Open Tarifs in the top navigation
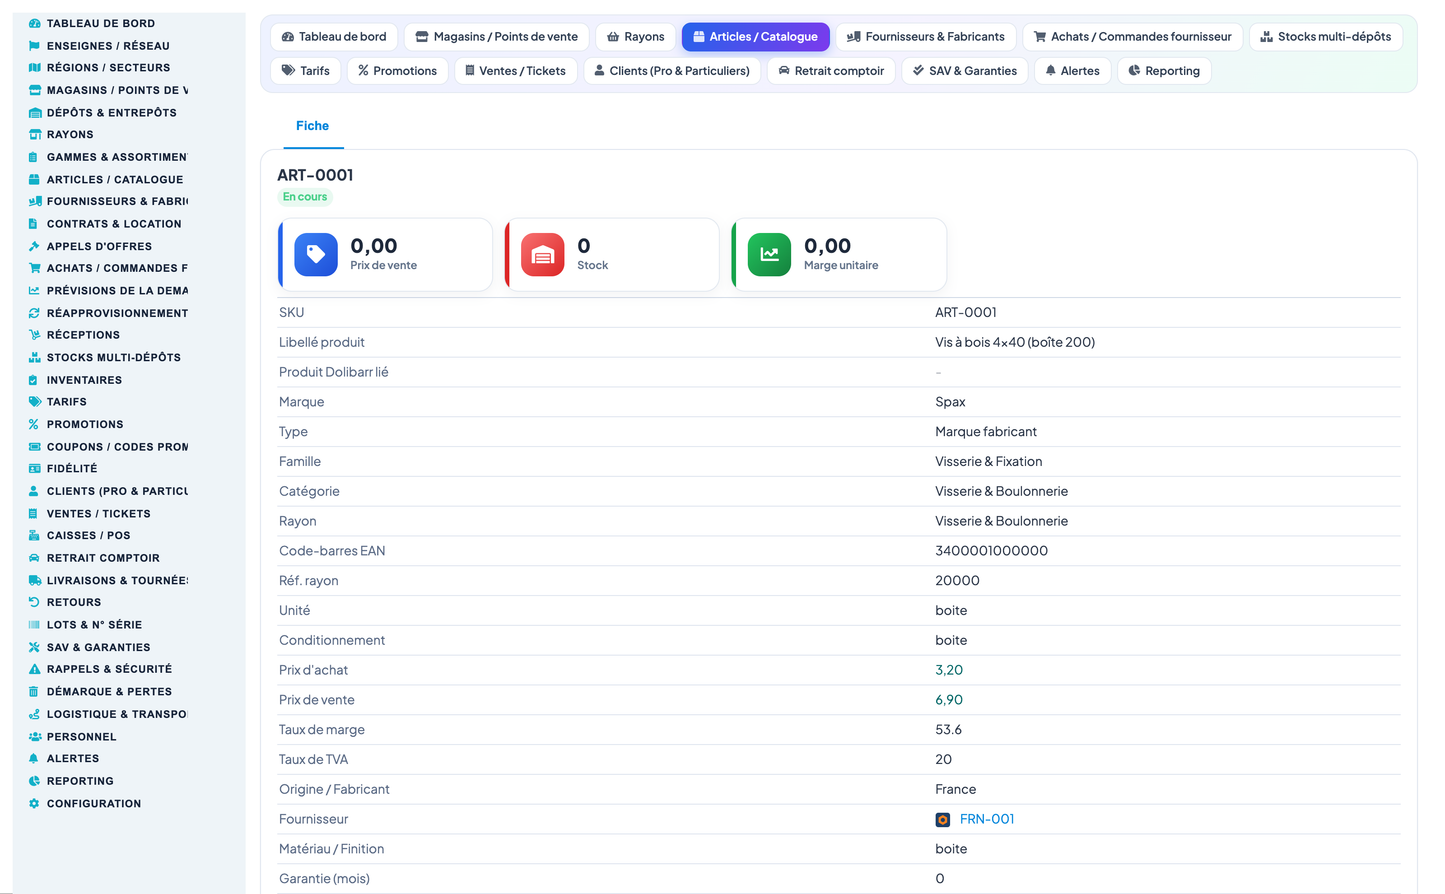 click(x=306, y=71)
